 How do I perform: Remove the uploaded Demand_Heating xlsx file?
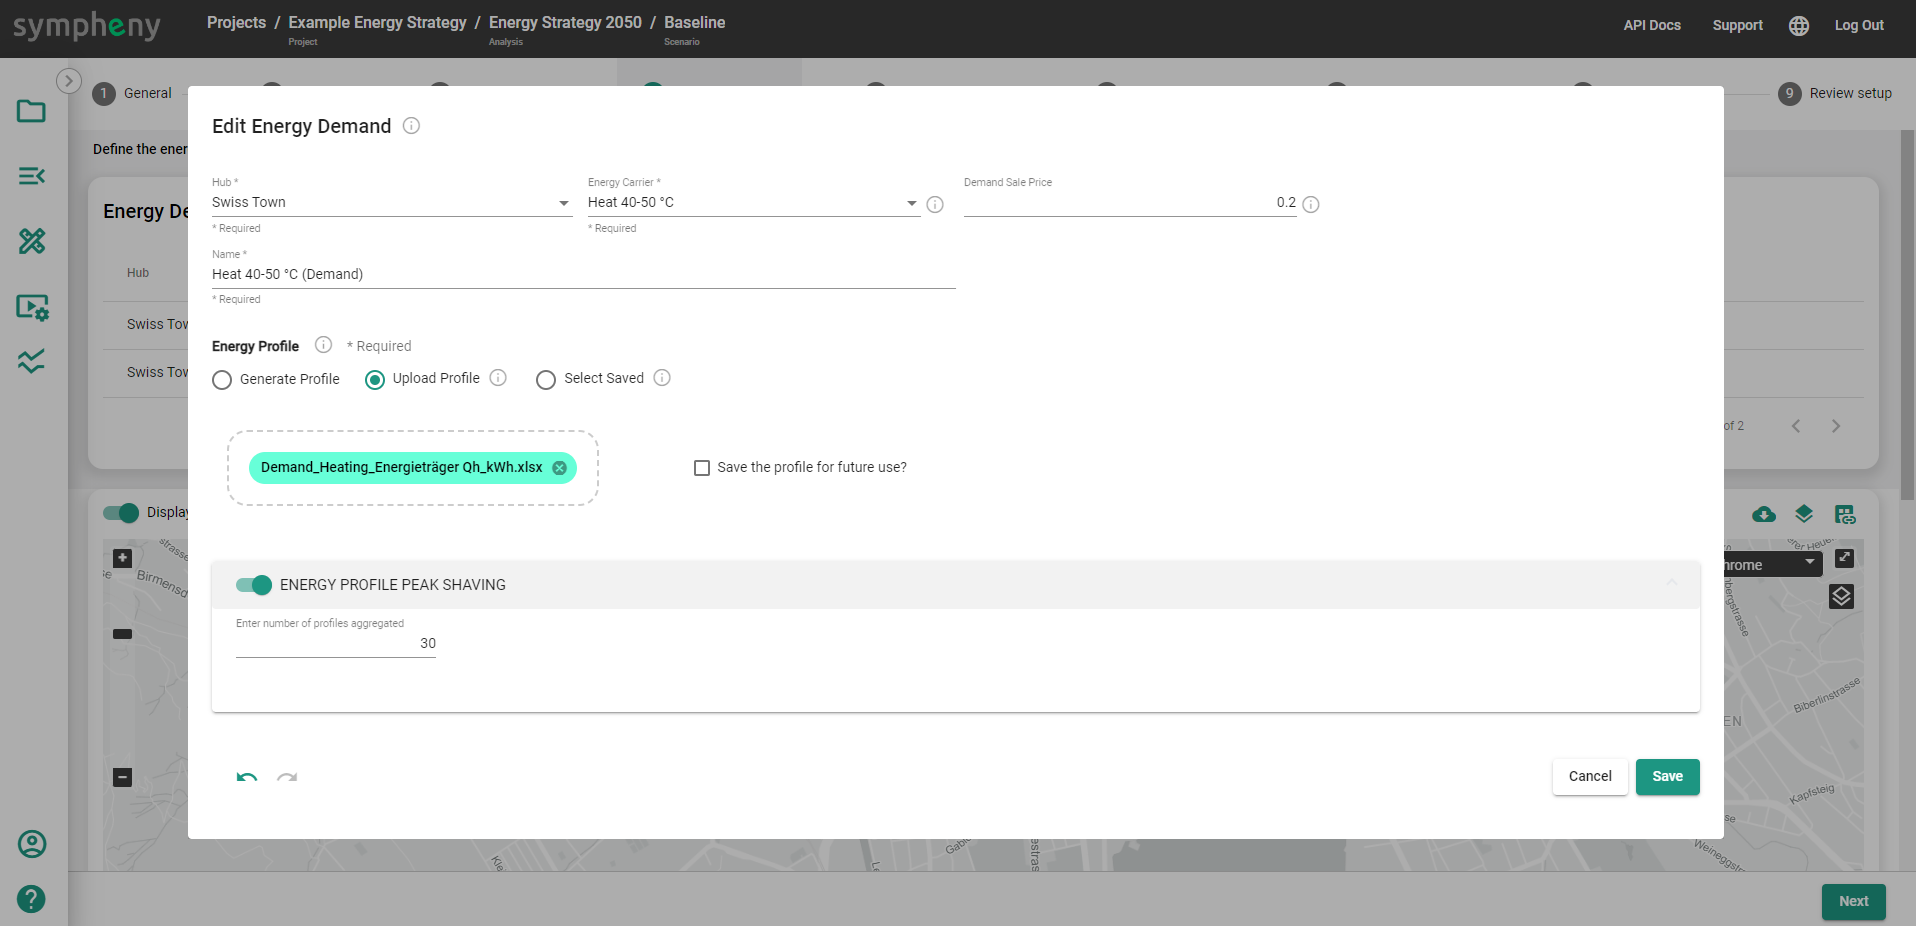point(559,468)
